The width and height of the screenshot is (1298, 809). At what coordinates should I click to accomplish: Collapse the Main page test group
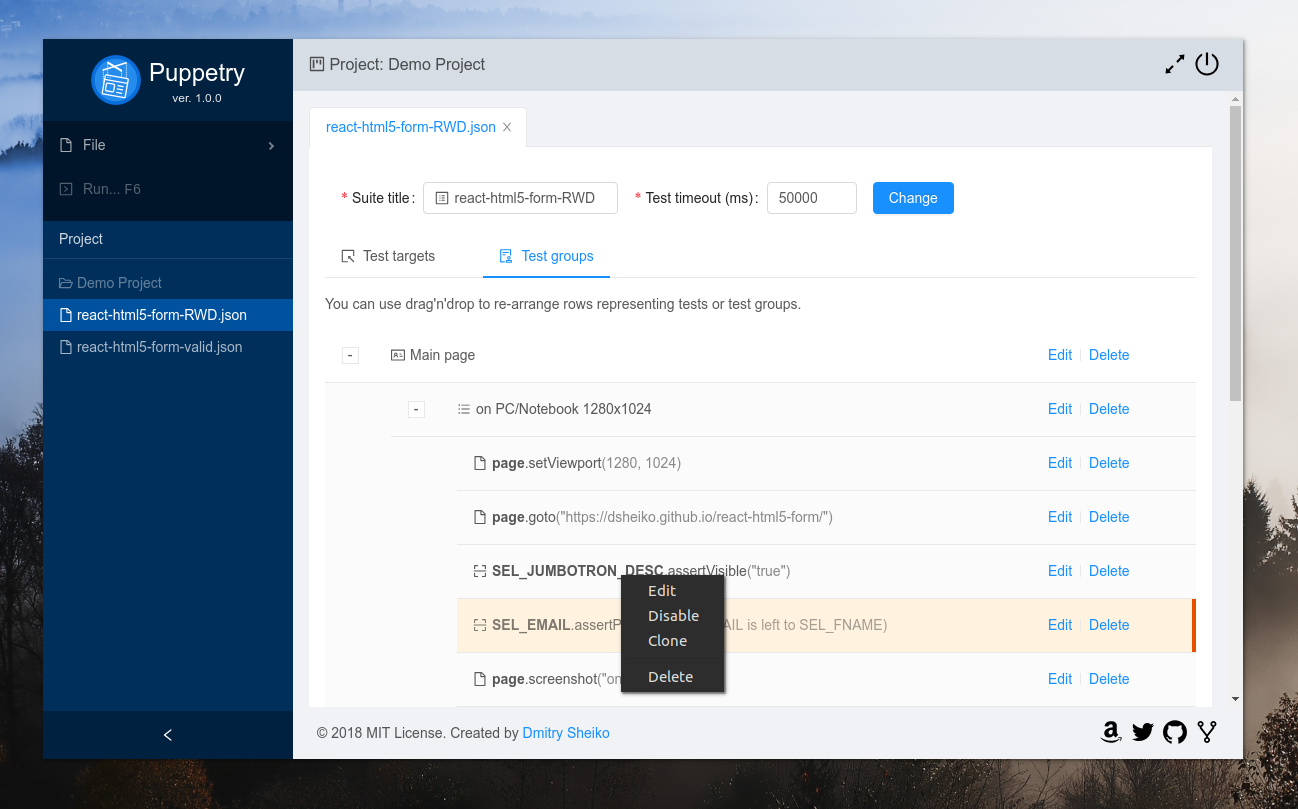pos(350,355)
